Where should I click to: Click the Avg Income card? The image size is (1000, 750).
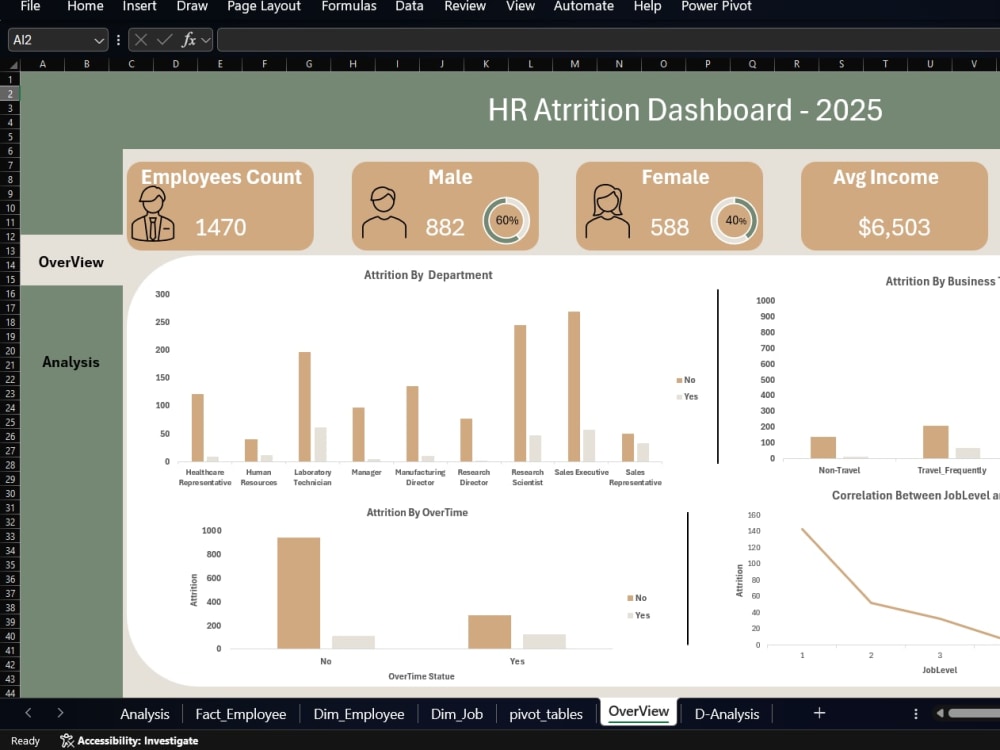tap(894, 205)
